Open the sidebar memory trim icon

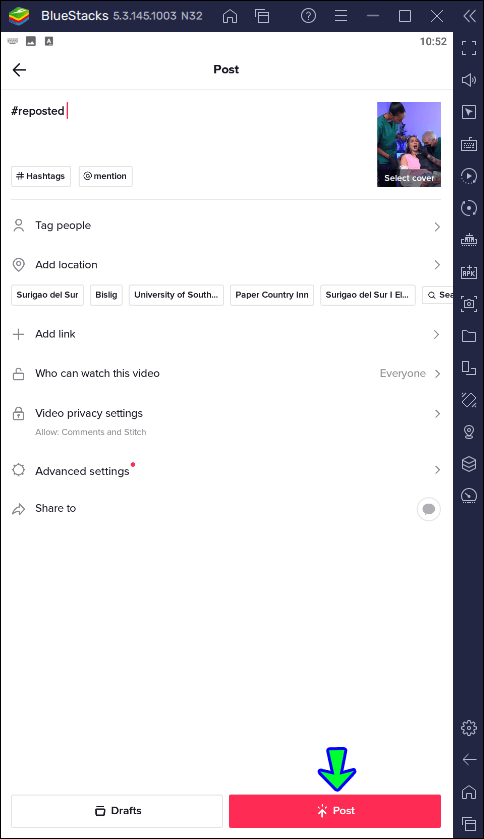[469, 240]
